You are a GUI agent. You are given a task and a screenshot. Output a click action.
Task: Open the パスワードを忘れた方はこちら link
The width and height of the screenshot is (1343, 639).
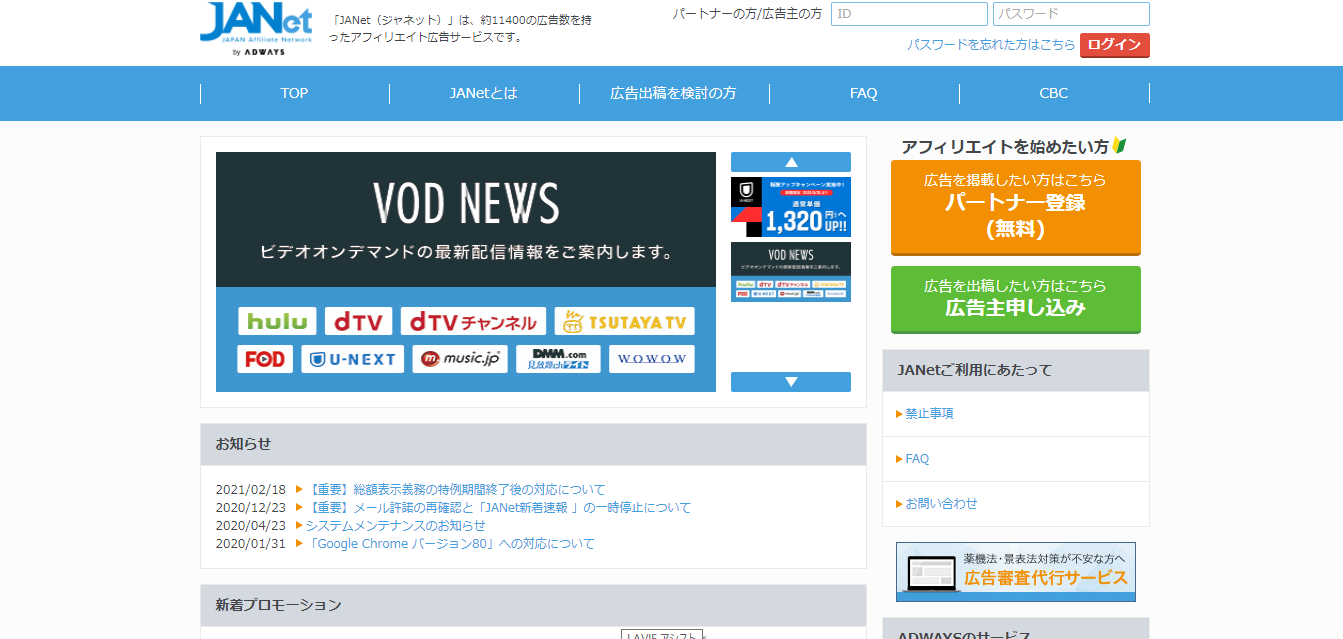coord(991,45)
